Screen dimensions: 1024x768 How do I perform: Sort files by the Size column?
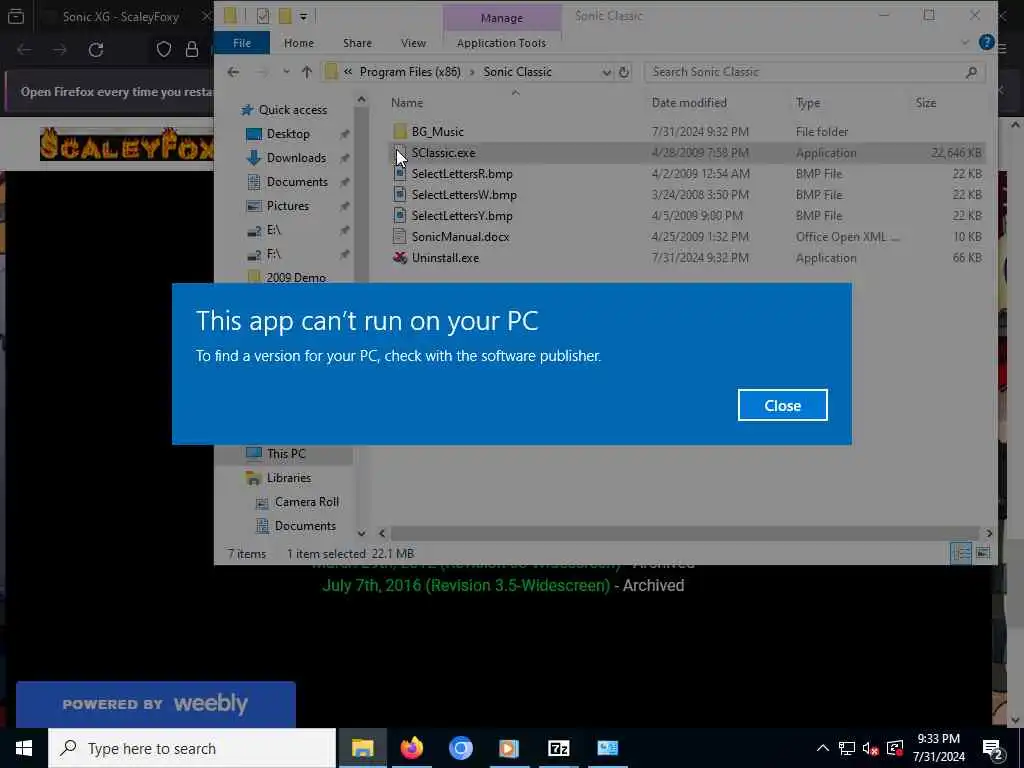click(x=925, y=103)
